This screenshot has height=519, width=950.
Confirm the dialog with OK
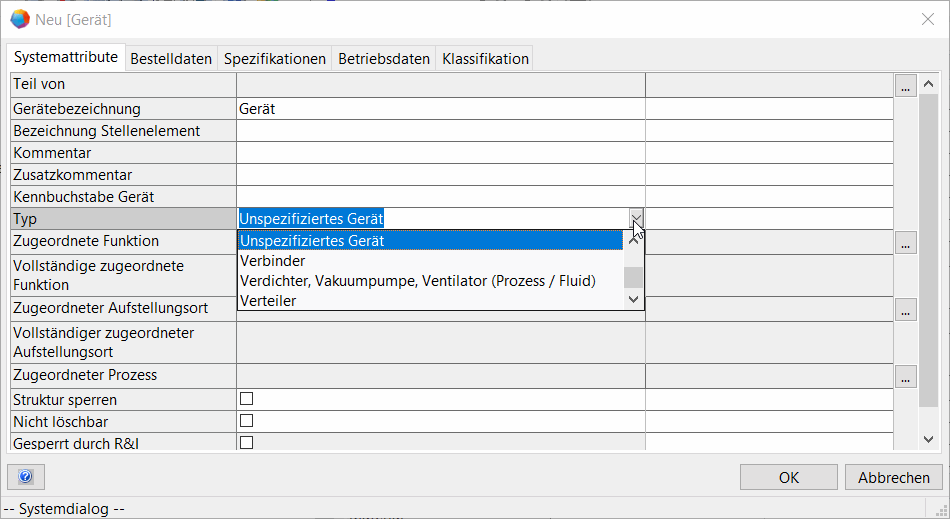[x=789, y=477]
